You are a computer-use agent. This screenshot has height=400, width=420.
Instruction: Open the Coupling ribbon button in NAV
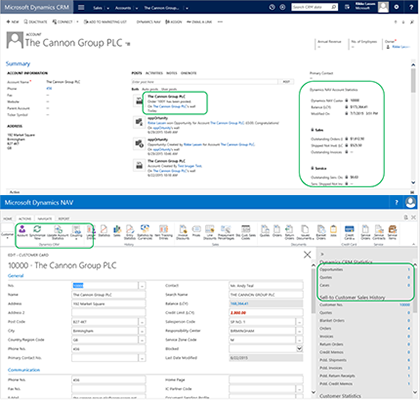(76, 232)
